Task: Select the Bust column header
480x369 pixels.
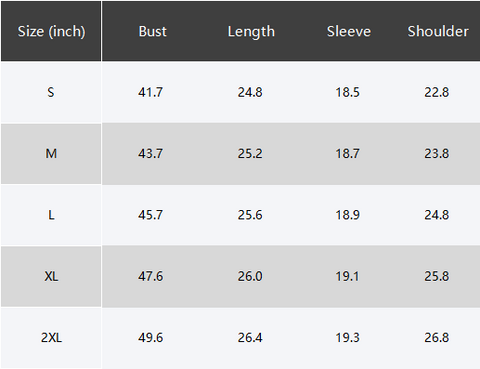Action: [x=152, y=31]
